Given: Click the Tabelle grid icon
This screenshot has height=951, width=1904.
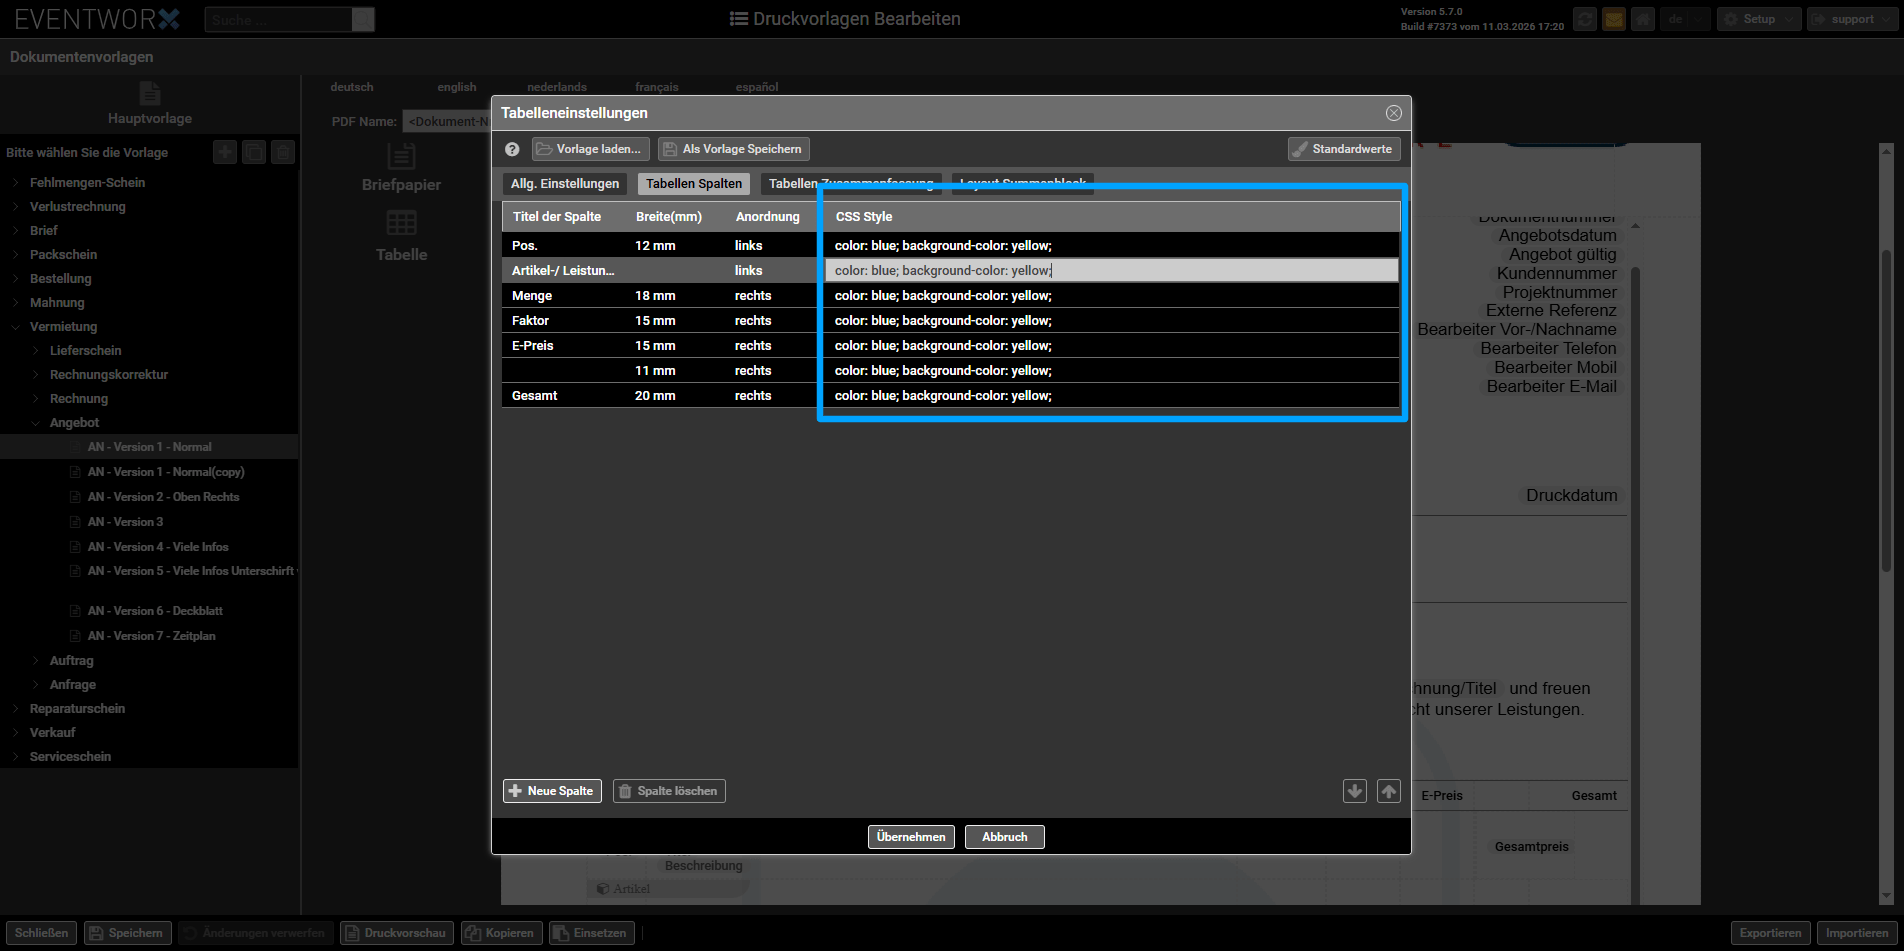Looking at the screenshot, I should click(x=401, y=223).
